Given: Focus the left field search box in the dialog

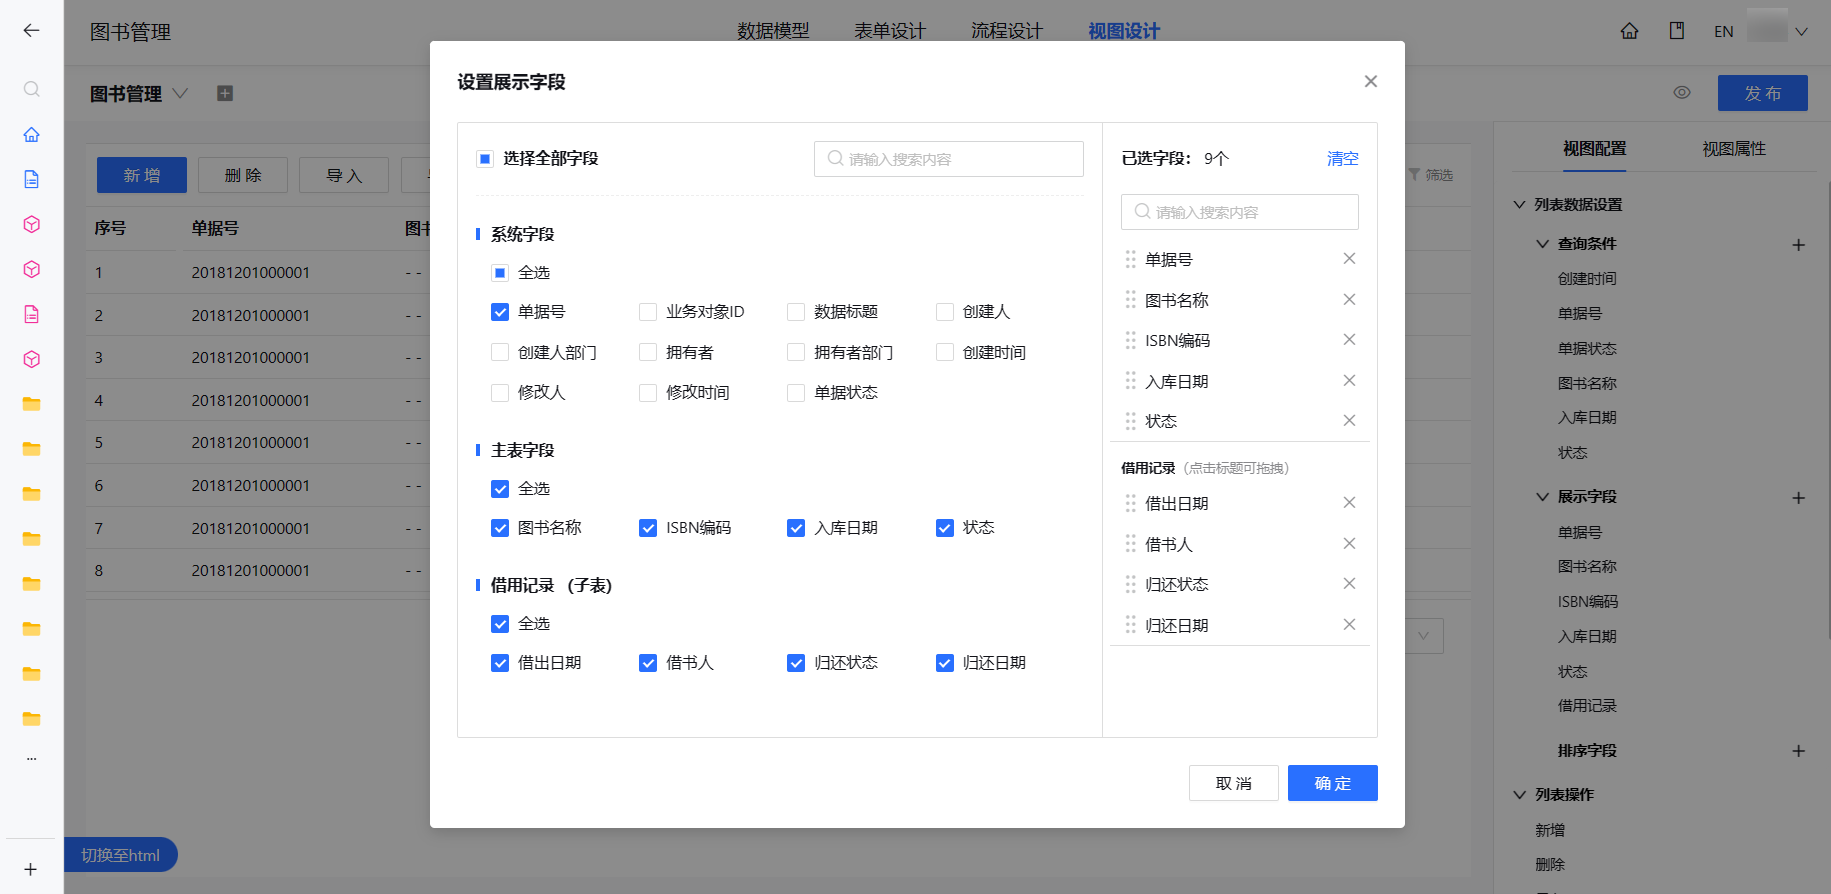Looking at the screenshot, I should pos(948,159).
